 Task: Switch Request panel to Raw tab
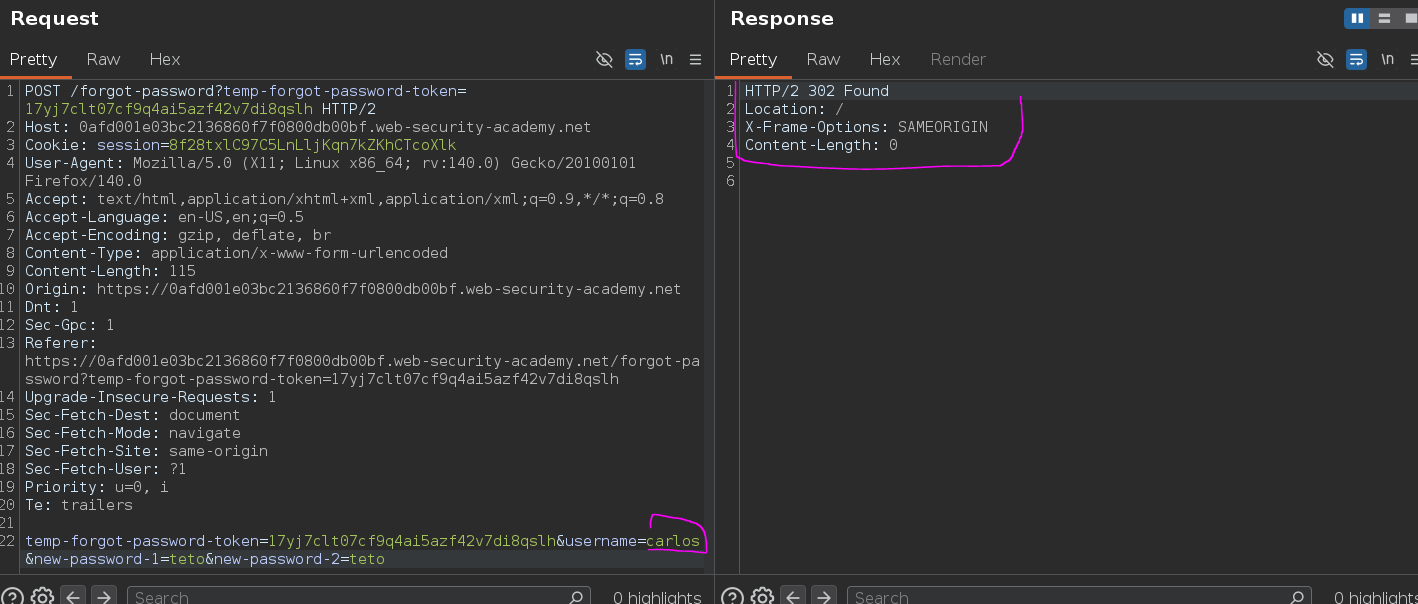pyautogui.click(x=103, y=59)
